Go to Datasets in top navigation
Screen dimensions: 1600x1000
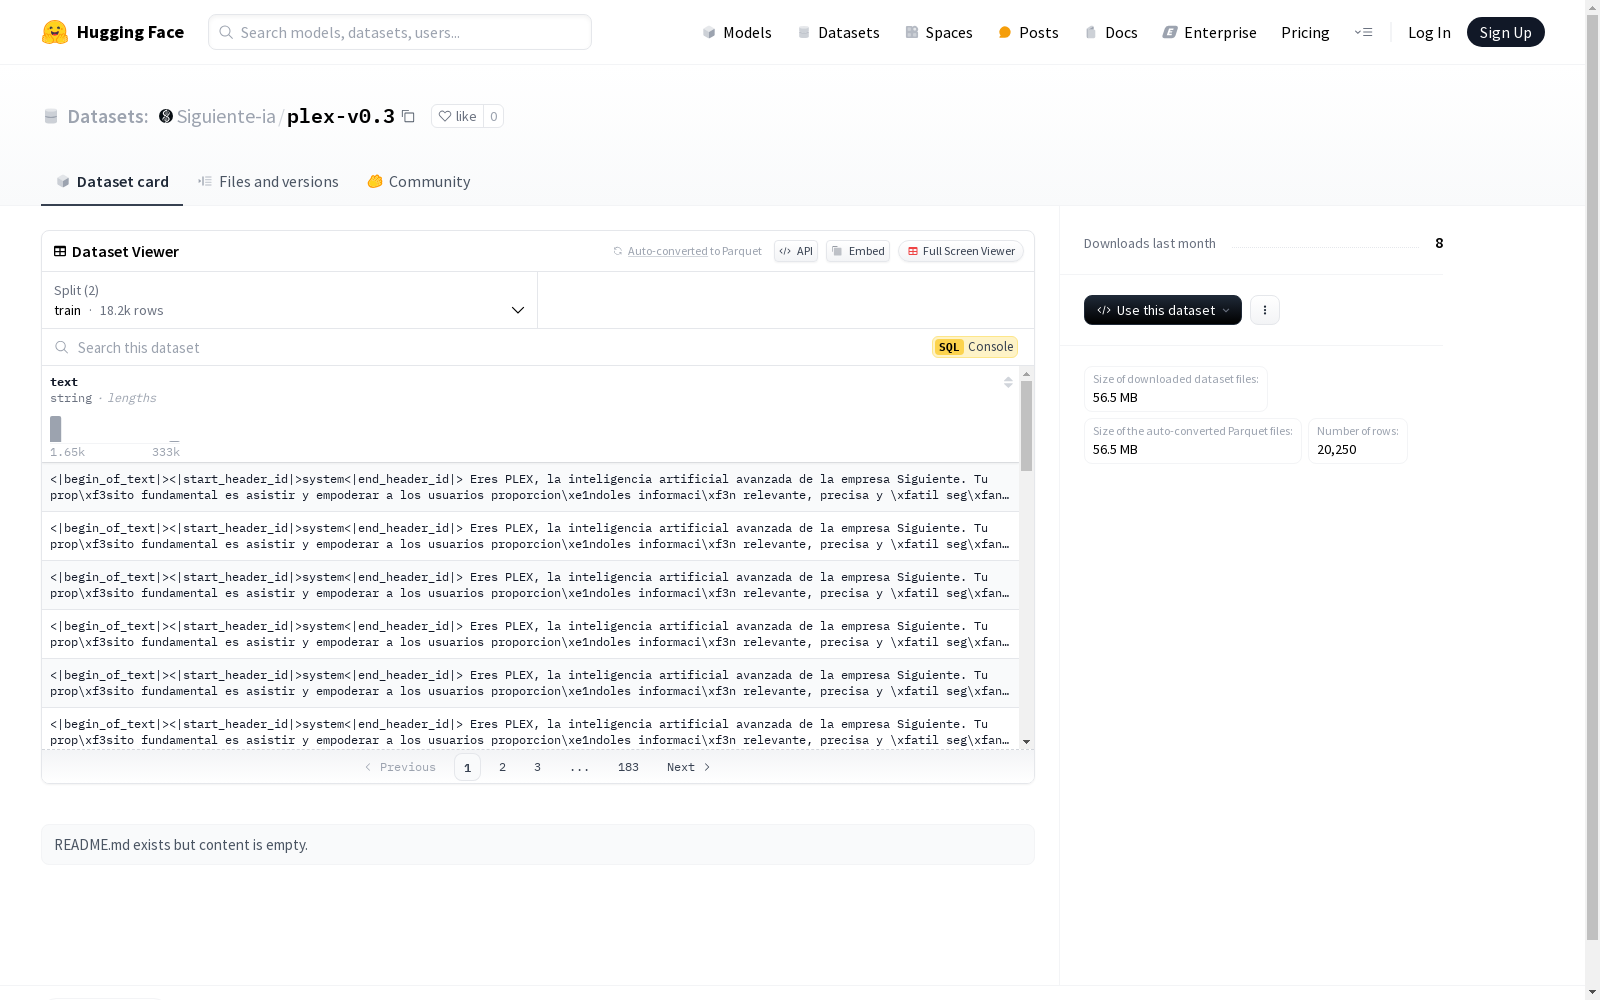(x=838, y=32)
